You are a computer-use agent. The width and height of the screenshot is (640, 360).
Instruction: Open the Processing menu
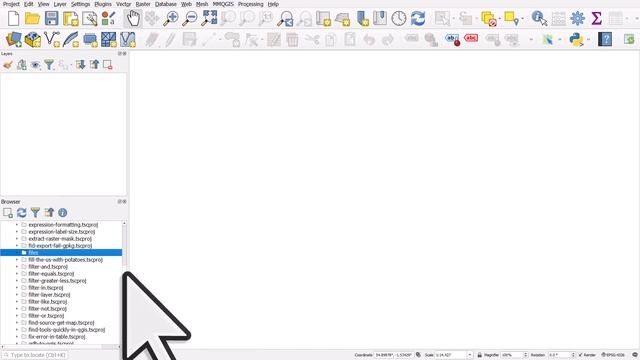click(x=250, y=4)
